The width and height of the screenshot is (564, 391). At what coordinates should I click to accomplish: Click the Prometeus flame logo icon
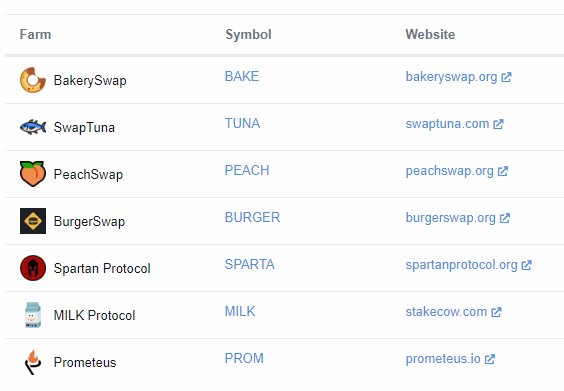tap(33, 362)
